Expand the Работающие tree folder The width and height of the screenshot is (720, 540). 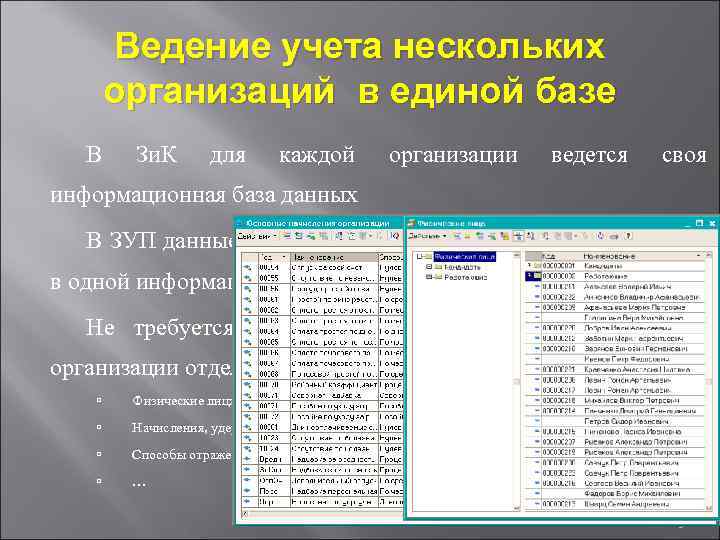(429, 277)
